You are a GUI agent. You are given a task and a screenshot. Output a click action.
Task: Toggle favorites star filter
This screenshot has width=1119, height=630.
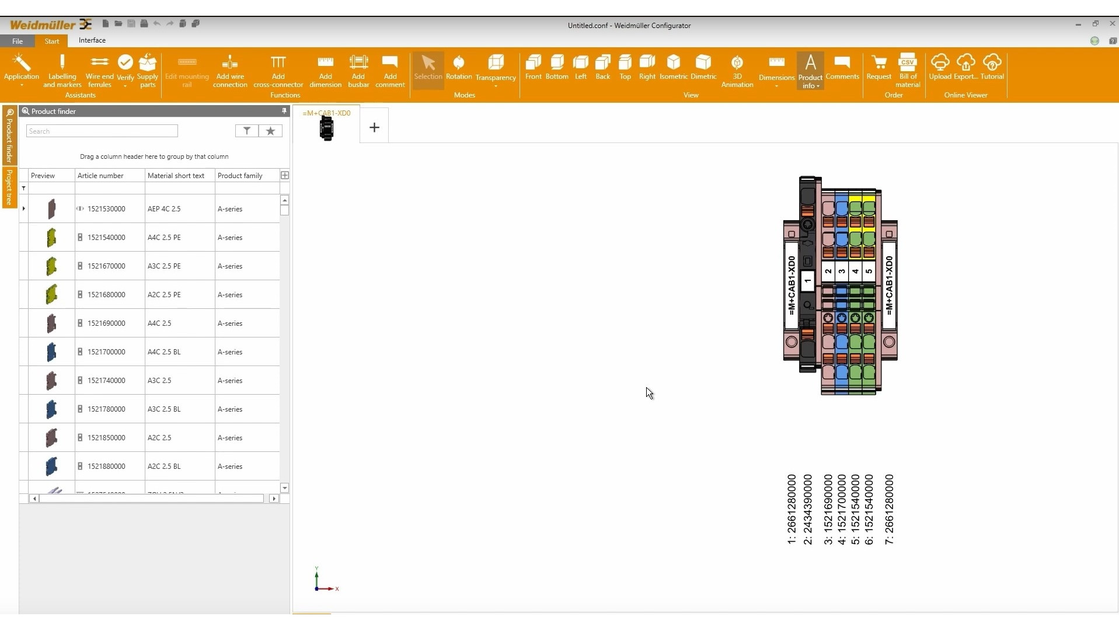click(270, 131)
